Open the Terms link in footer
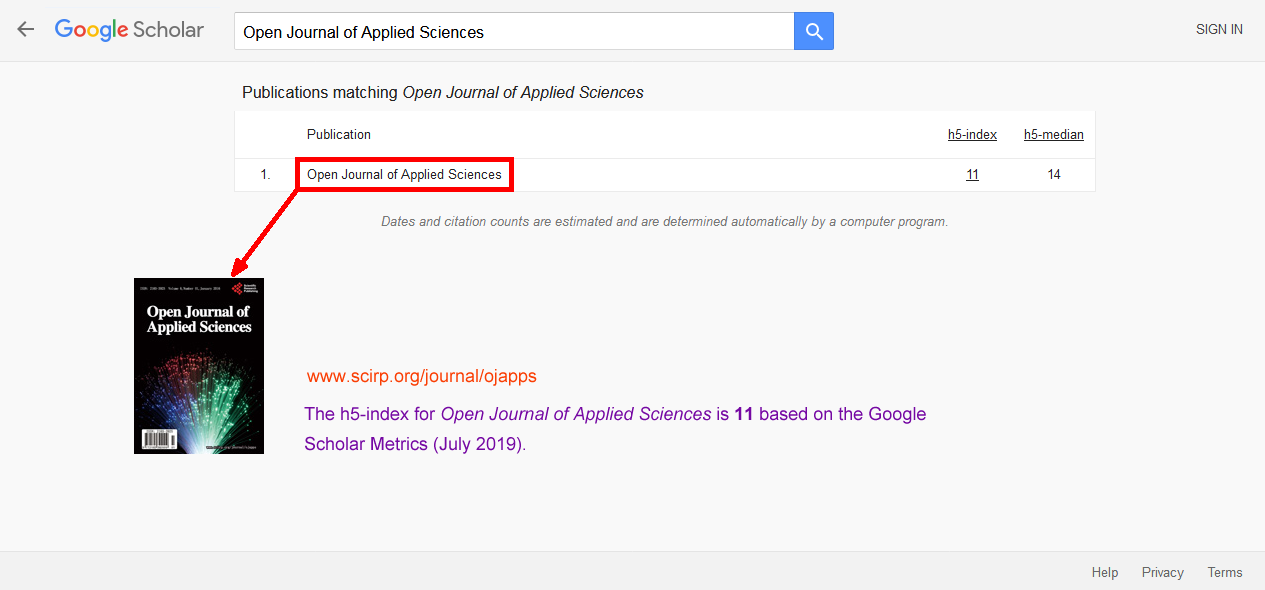Image resolution: width=1265 pixels, height=590 pixels. pos(1225,572)
